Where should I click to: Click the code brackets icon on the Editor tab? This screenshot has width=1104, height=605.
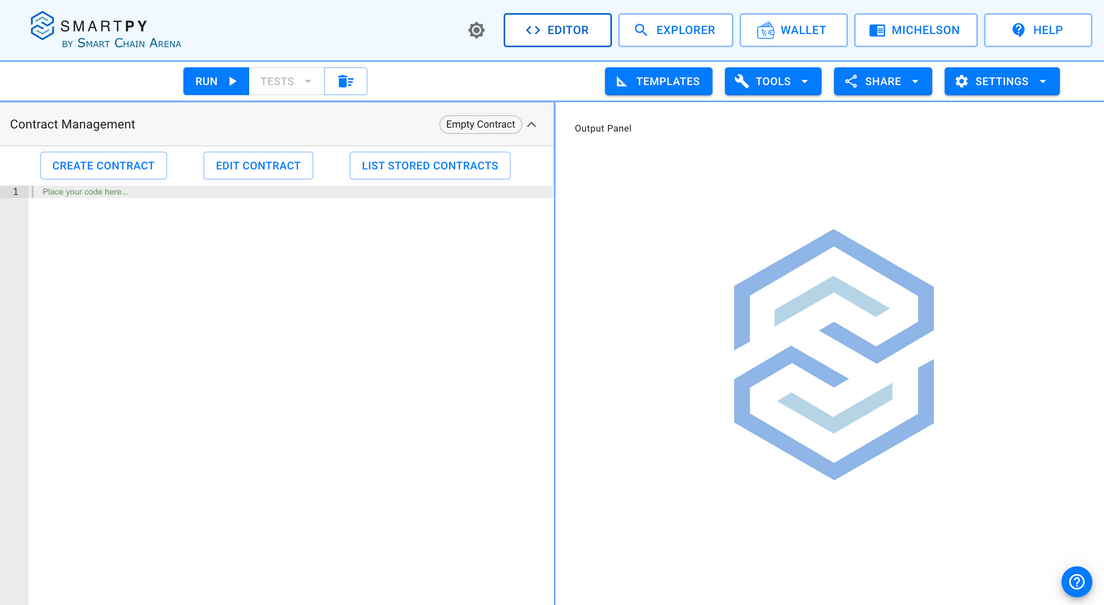(531, 30)
